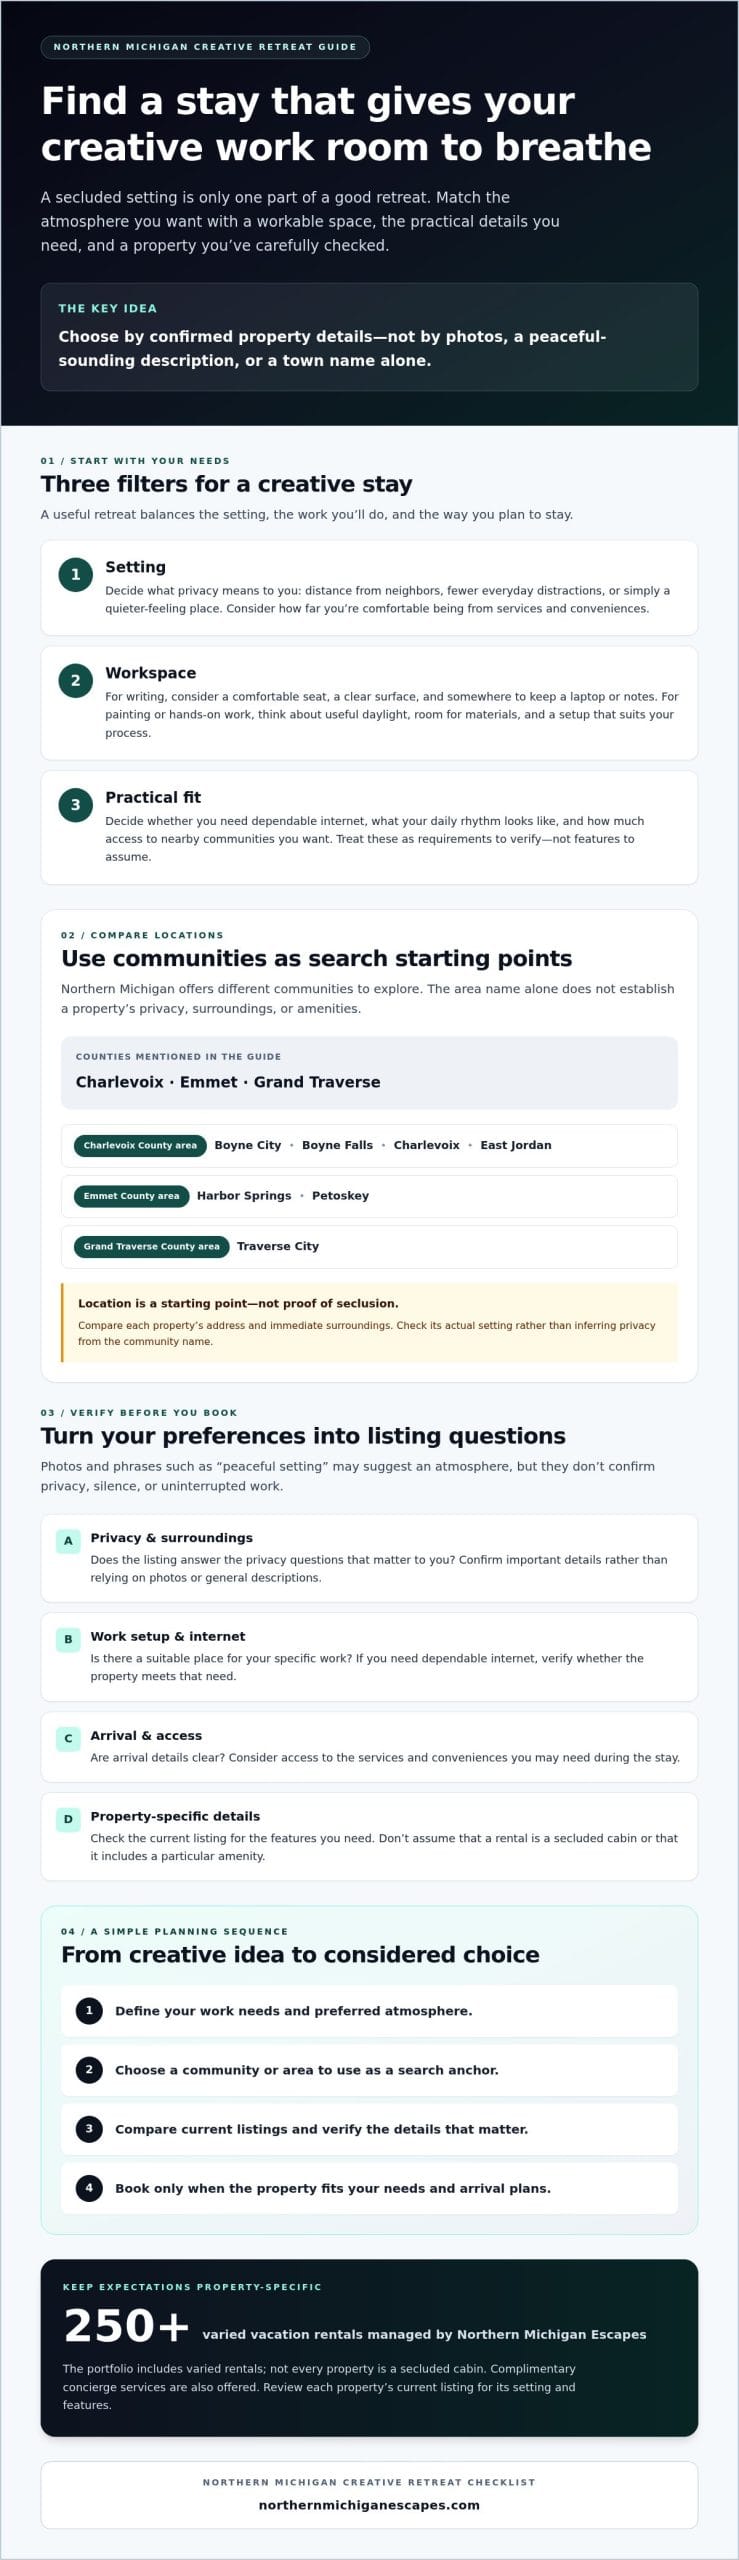Screen dimensions: 739x2560
Task: Click the number 2 Workspace circle badge
Action: pyautogui.click(x=75, y=680)
